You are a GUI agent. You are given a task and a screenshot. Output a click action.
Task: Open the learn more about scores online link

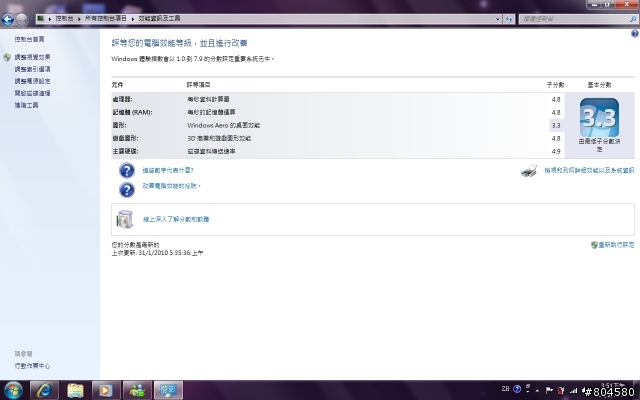coord(176,219)
